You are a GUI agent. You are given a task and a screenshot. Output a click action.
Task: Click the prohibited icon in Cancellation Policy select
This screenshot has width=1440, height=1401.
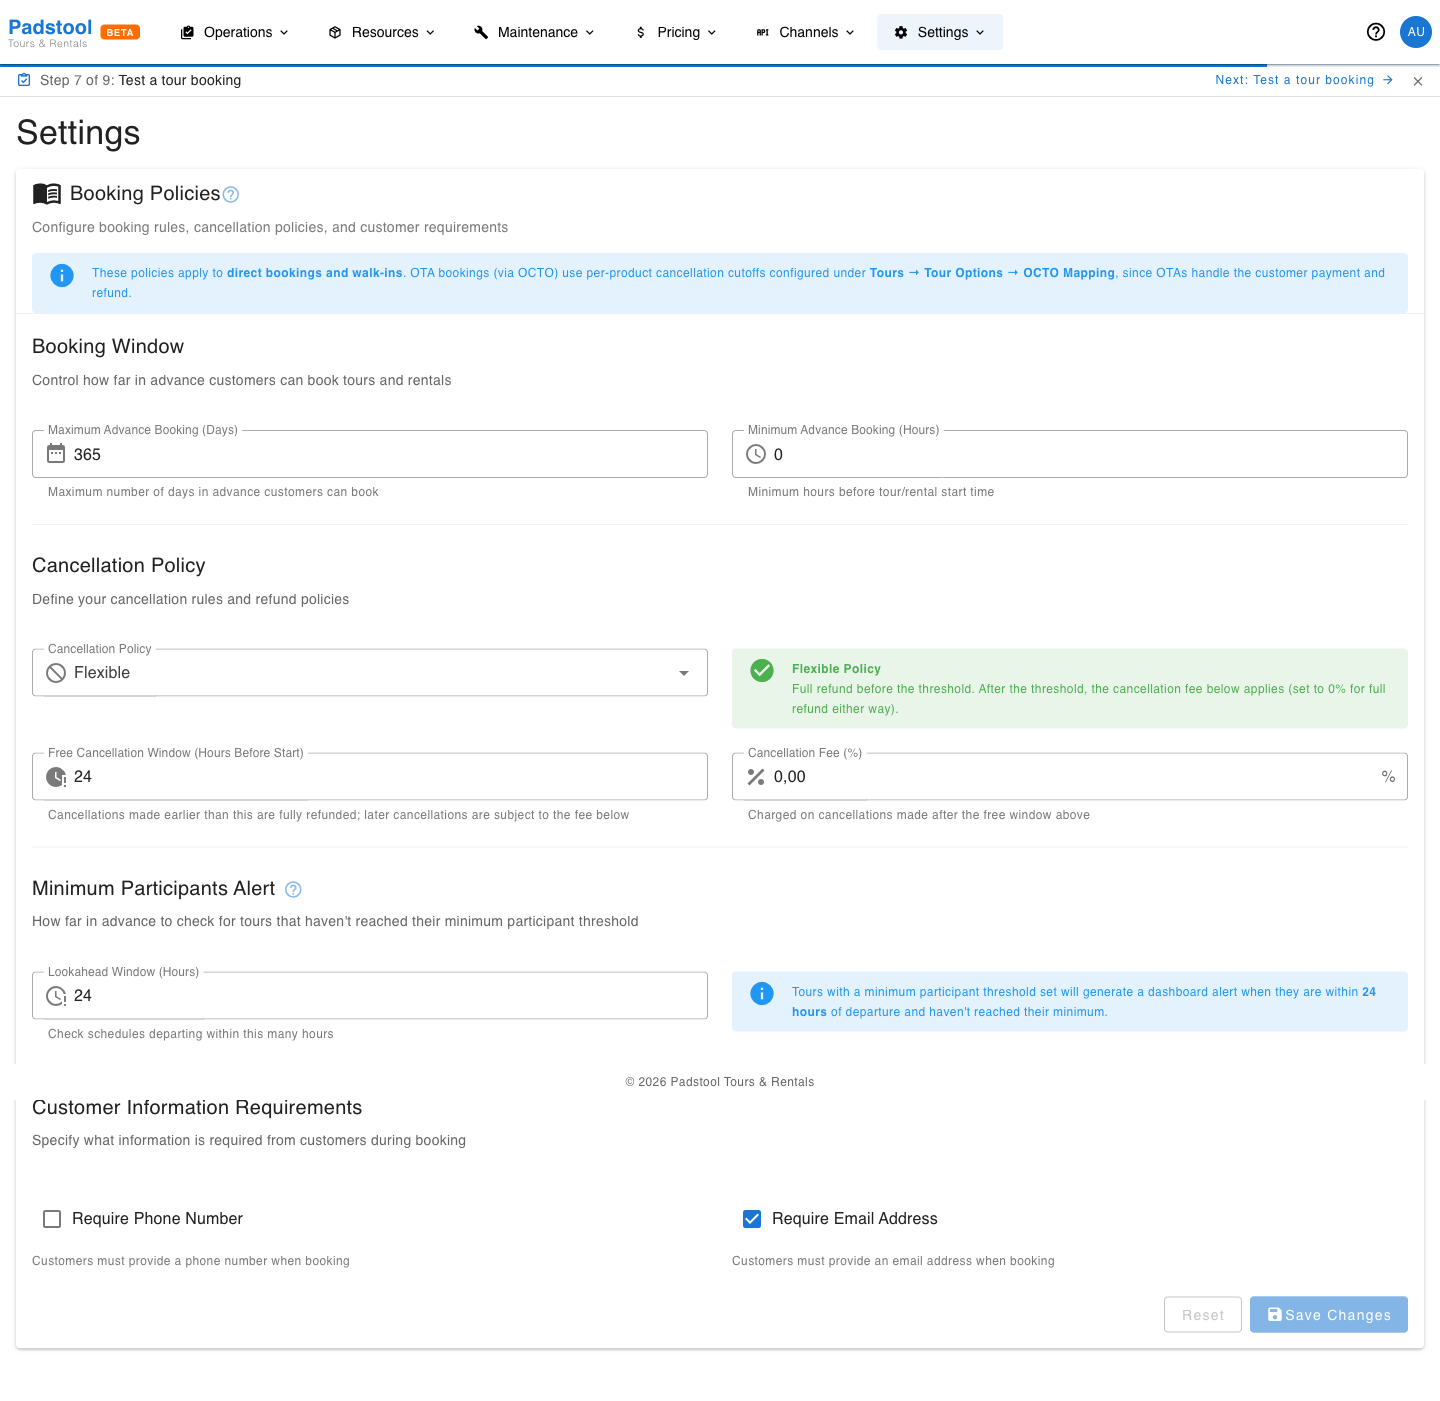[x=56, y=673]
